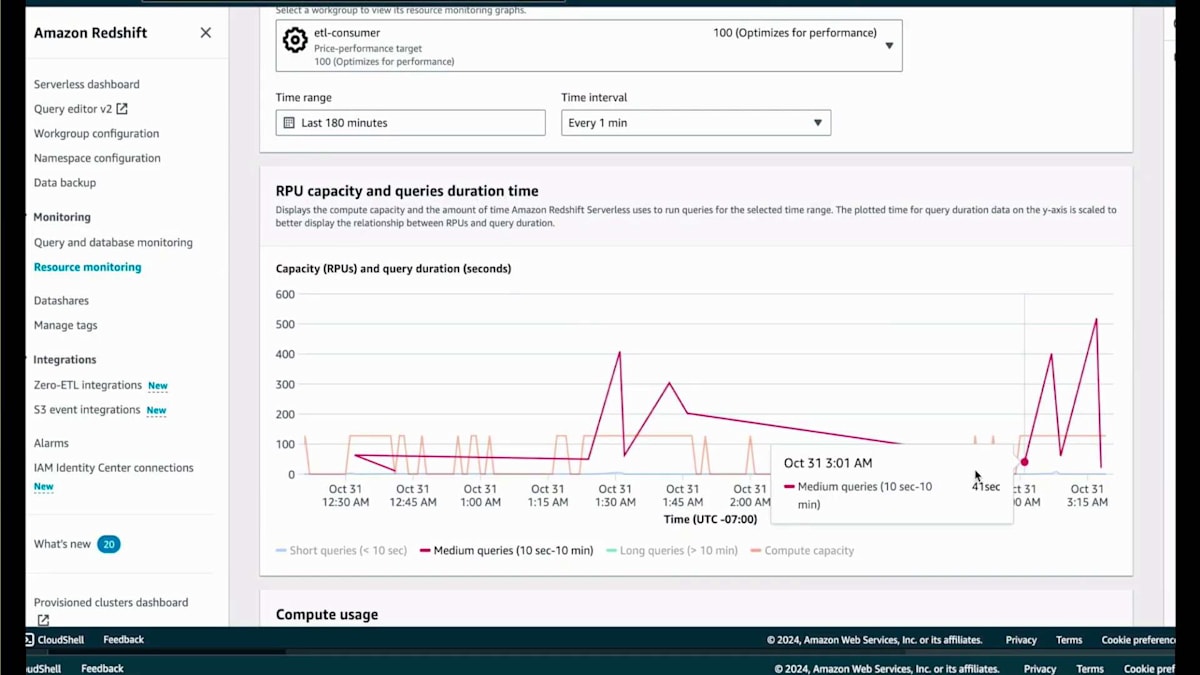Screen dimensions: 1200x675
Task: Select Resource monitoring in sidebar
Action: (x=88, y=267)
